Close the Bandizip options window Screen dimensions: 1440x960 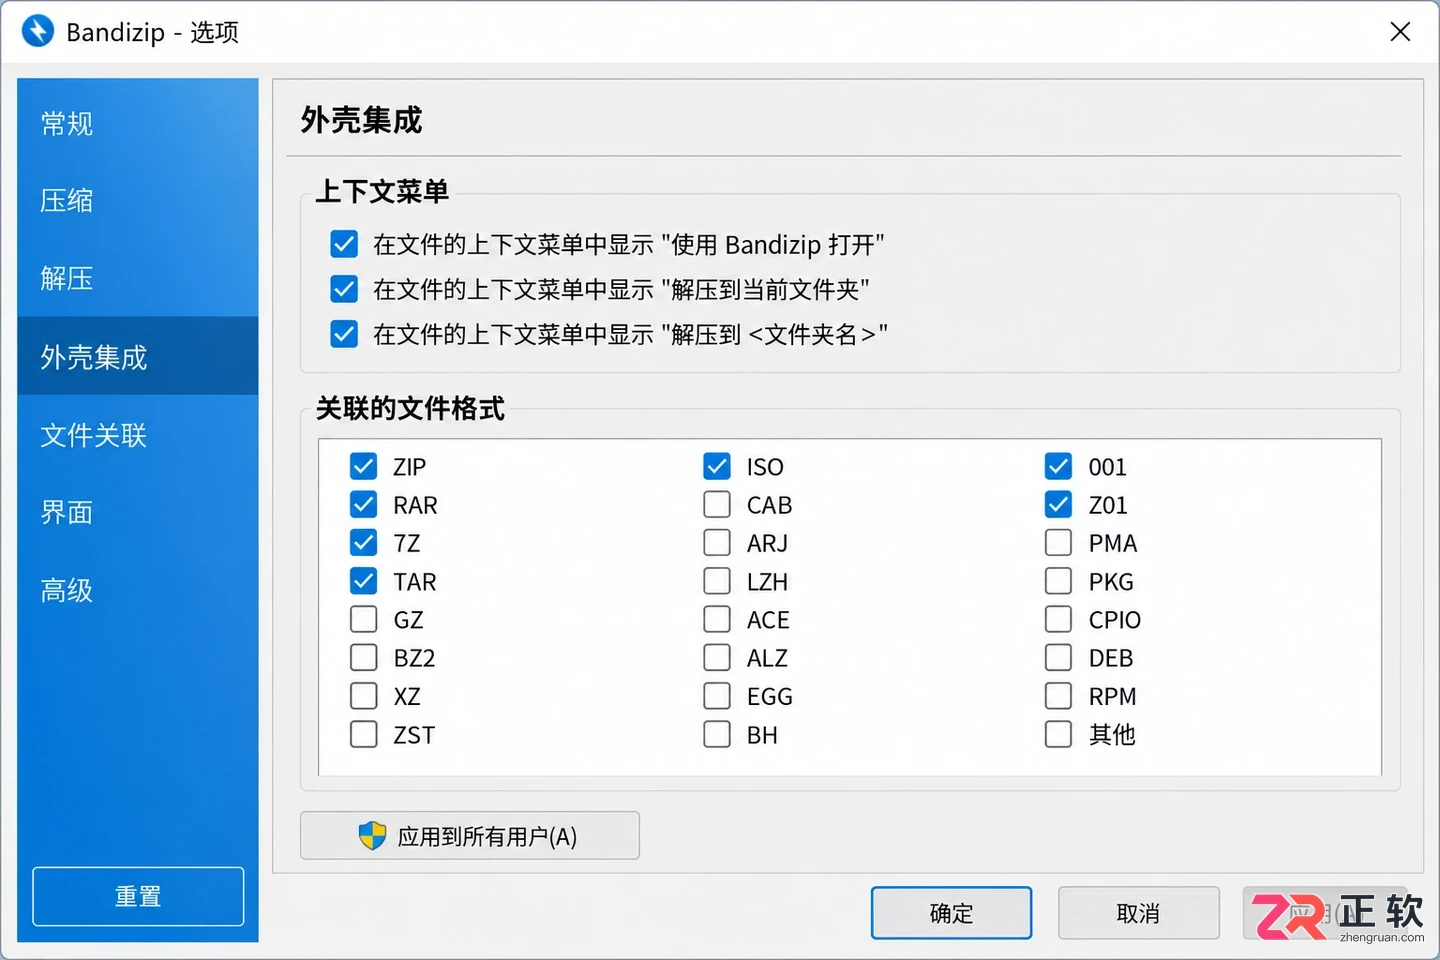click(x=1400, y=32)
